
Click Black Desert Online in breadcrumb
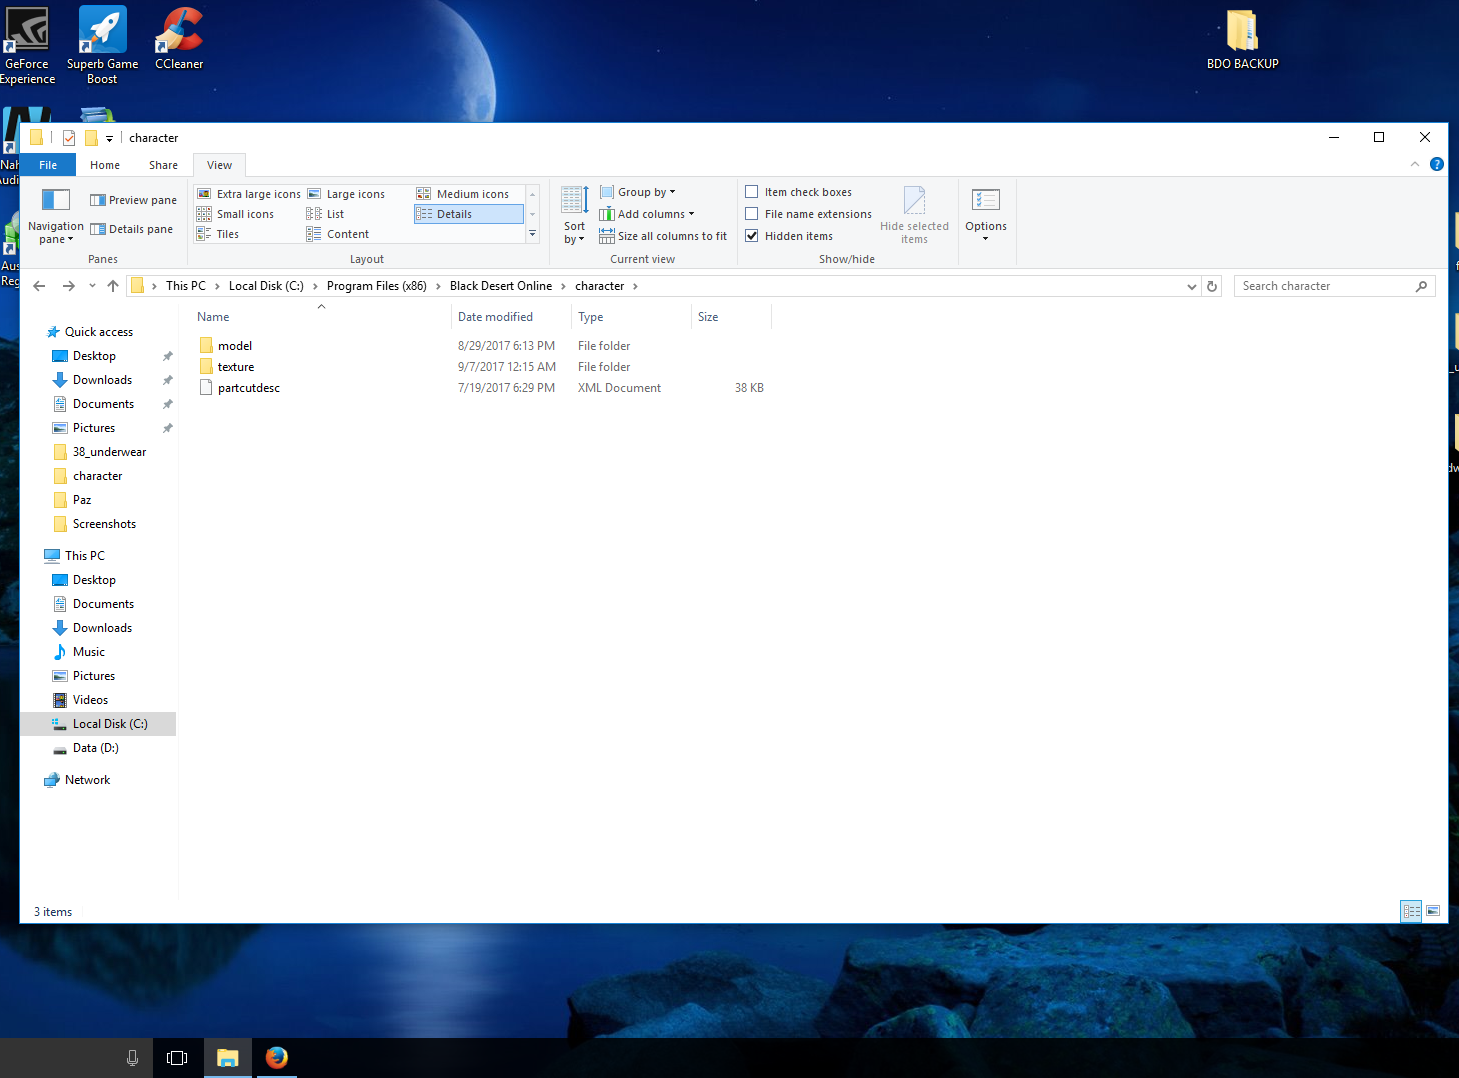click(x=500, y=286)
